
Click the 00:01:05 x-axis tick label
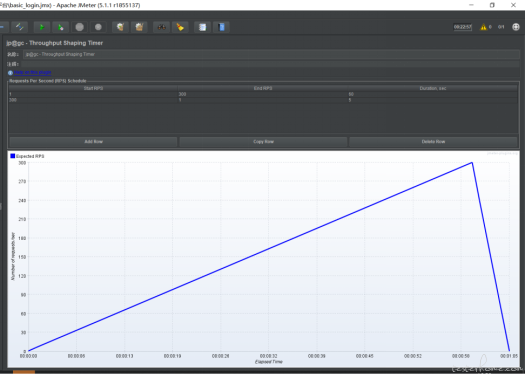click(509, 356)
